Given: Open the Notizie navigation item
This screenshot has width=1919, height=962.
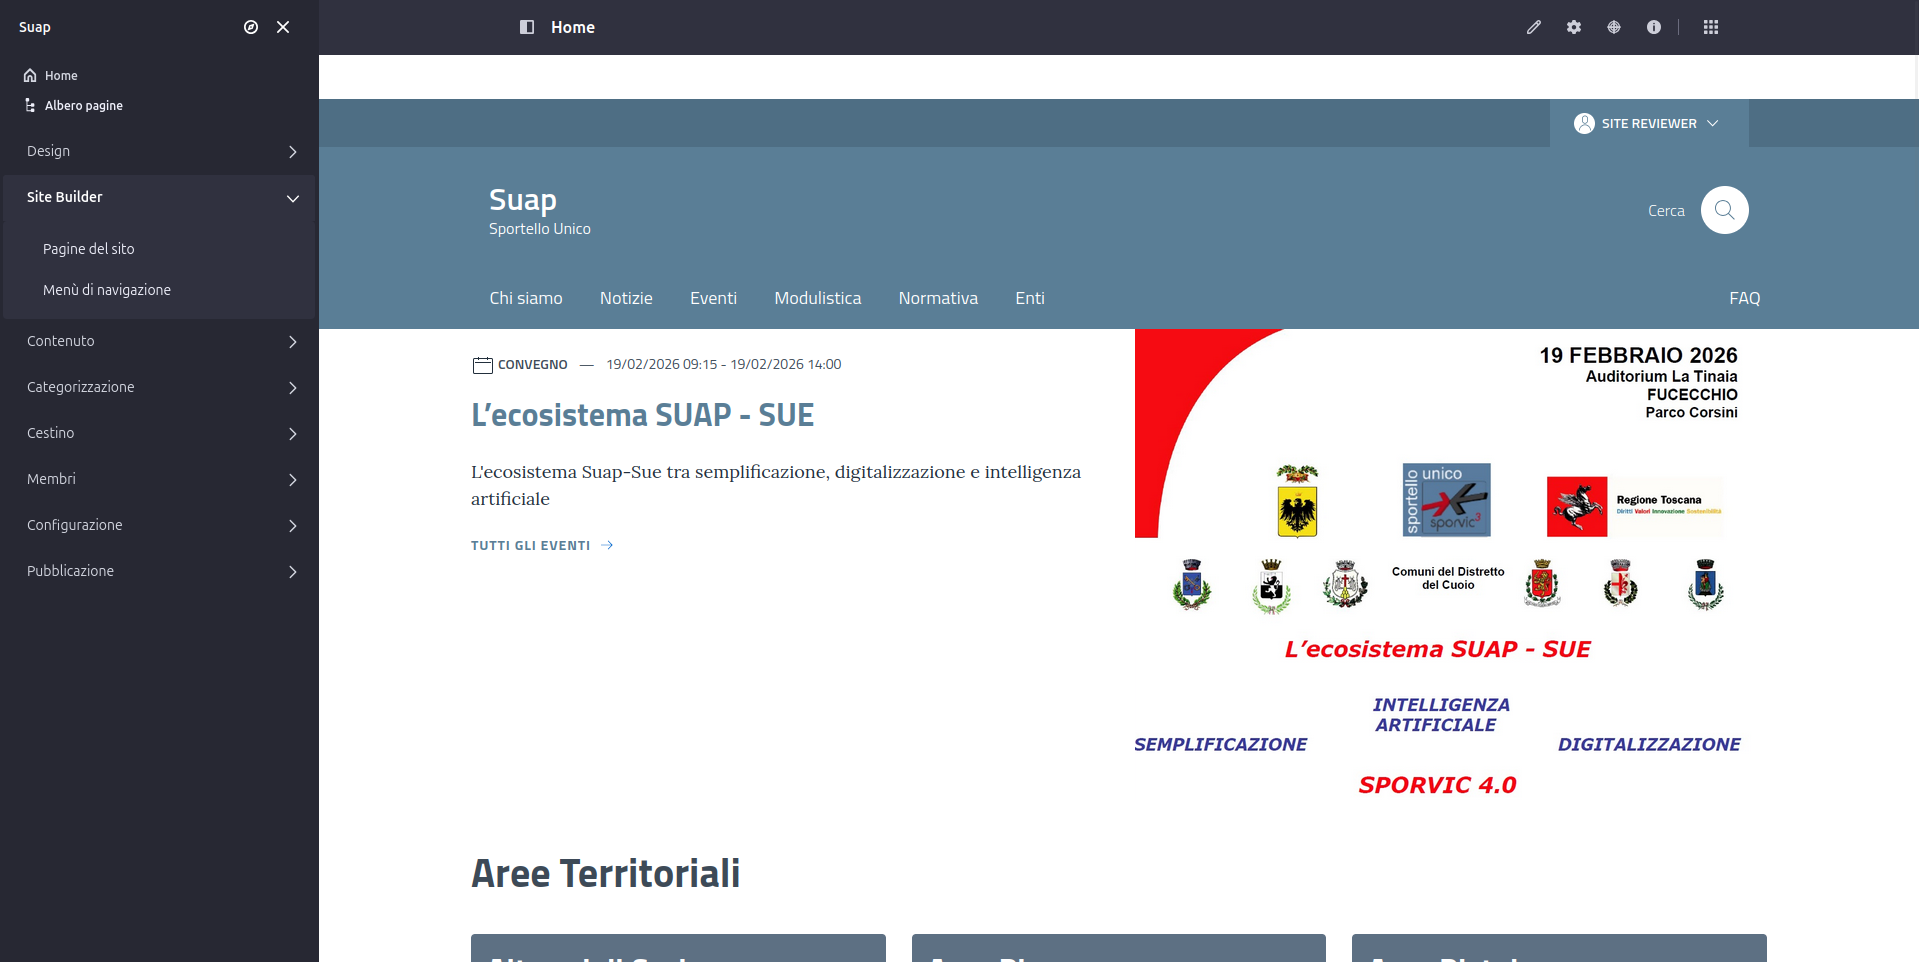Looking at the screenshot, I should [625, 298].
